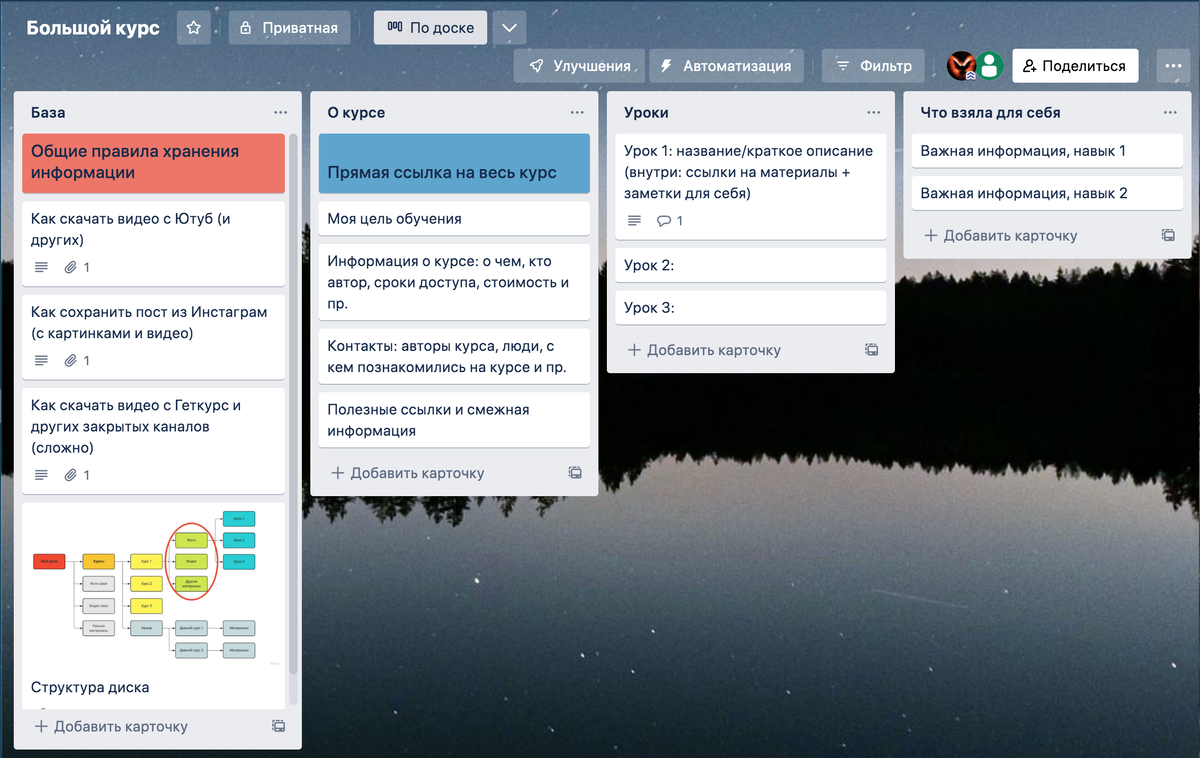Open Что взяла для себя list menu
1200x758 pixels.
pyautogui.click(x=1171, y=113)
